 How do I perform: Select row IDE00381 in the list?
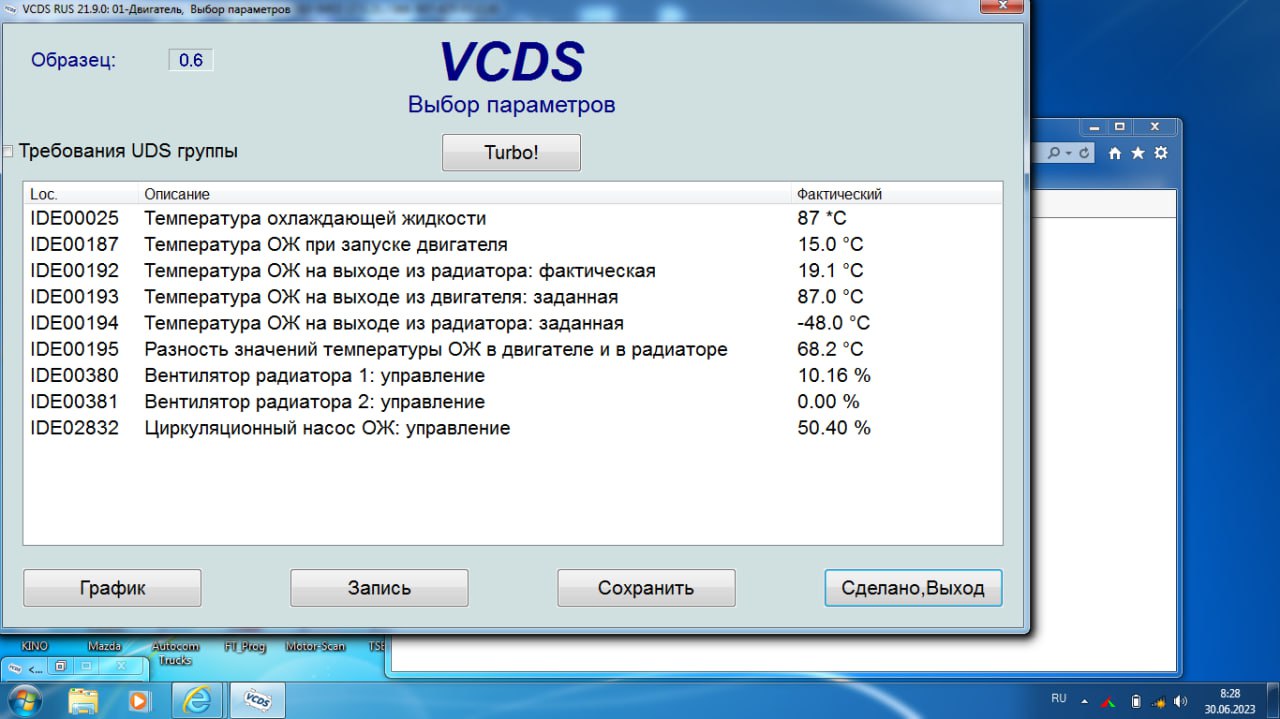512,401
